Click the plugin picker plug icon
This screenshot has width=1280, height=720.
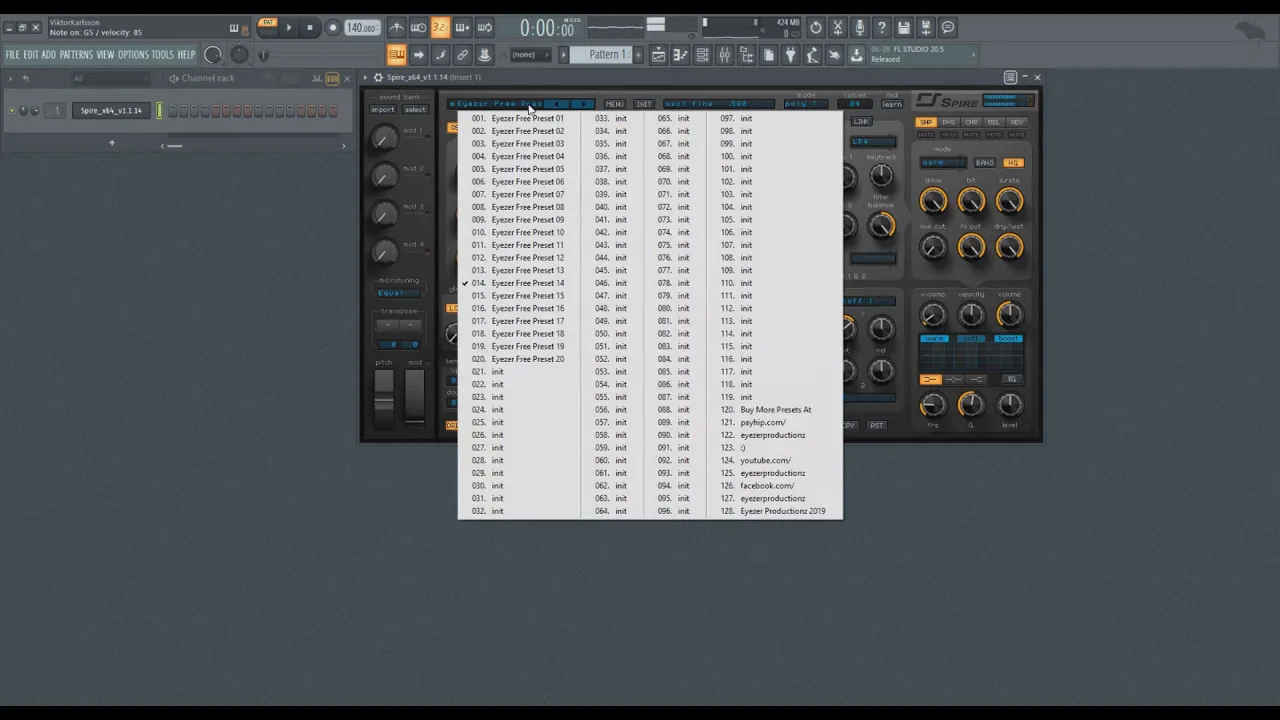(791, 55)
